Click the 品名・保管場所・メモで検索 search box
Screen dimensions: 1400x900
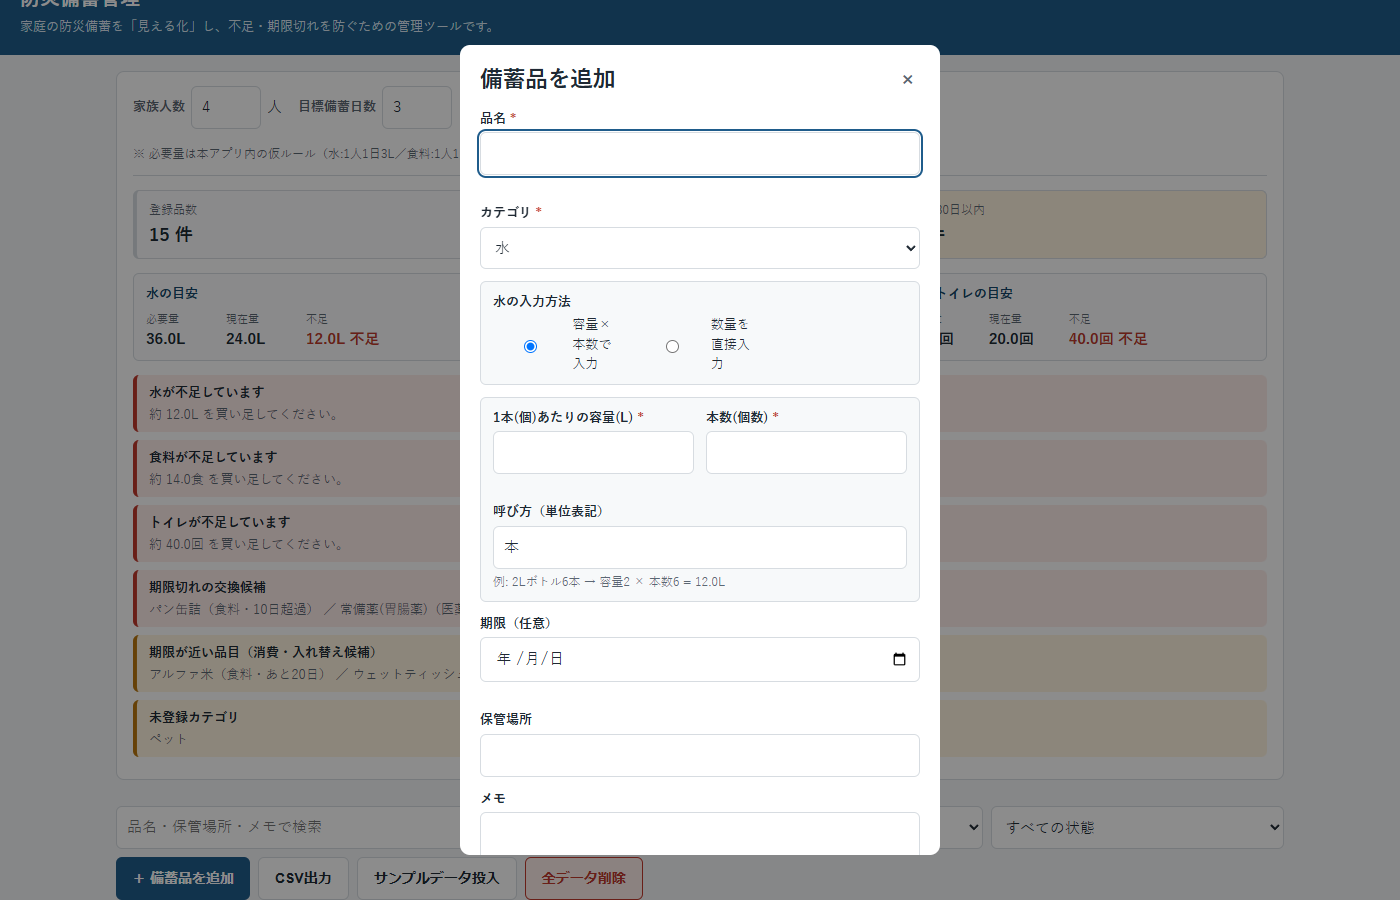288,827
